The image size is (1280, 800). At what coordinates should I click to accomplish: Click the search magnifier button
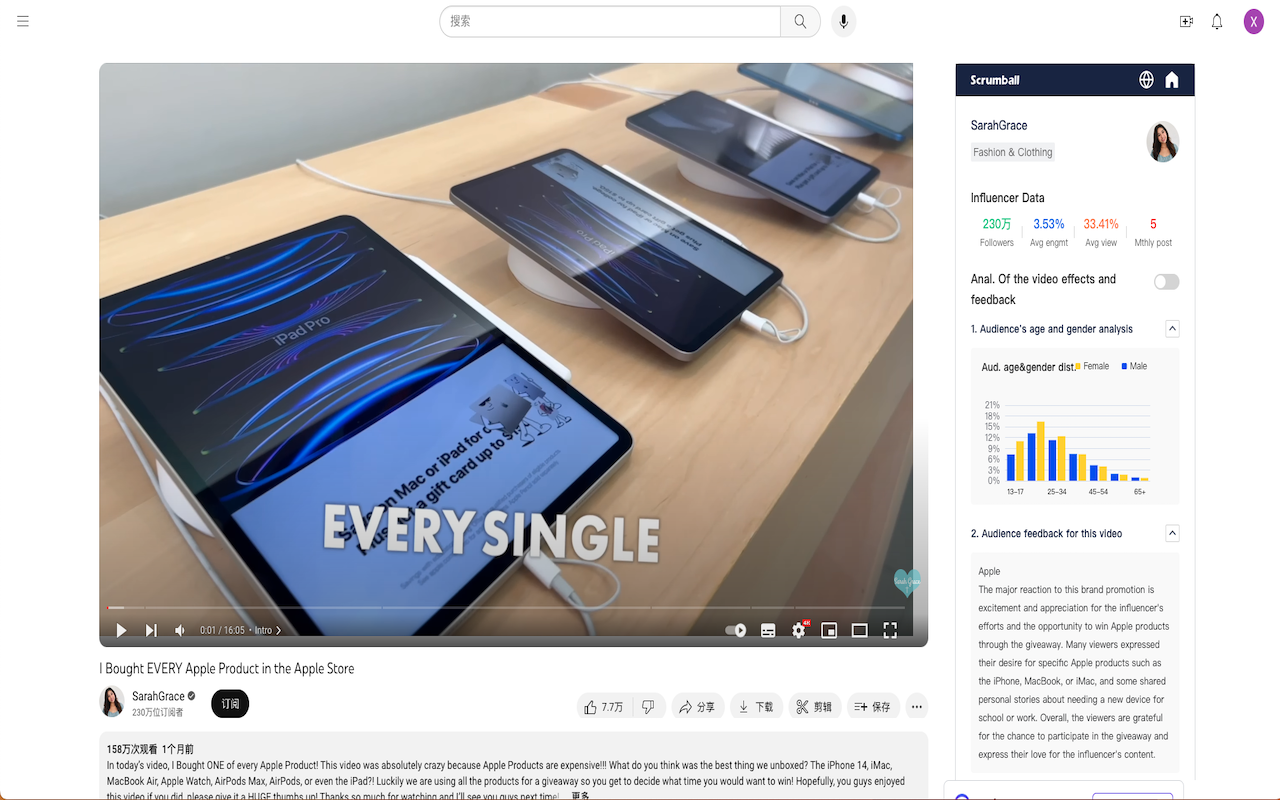(800, 21)
